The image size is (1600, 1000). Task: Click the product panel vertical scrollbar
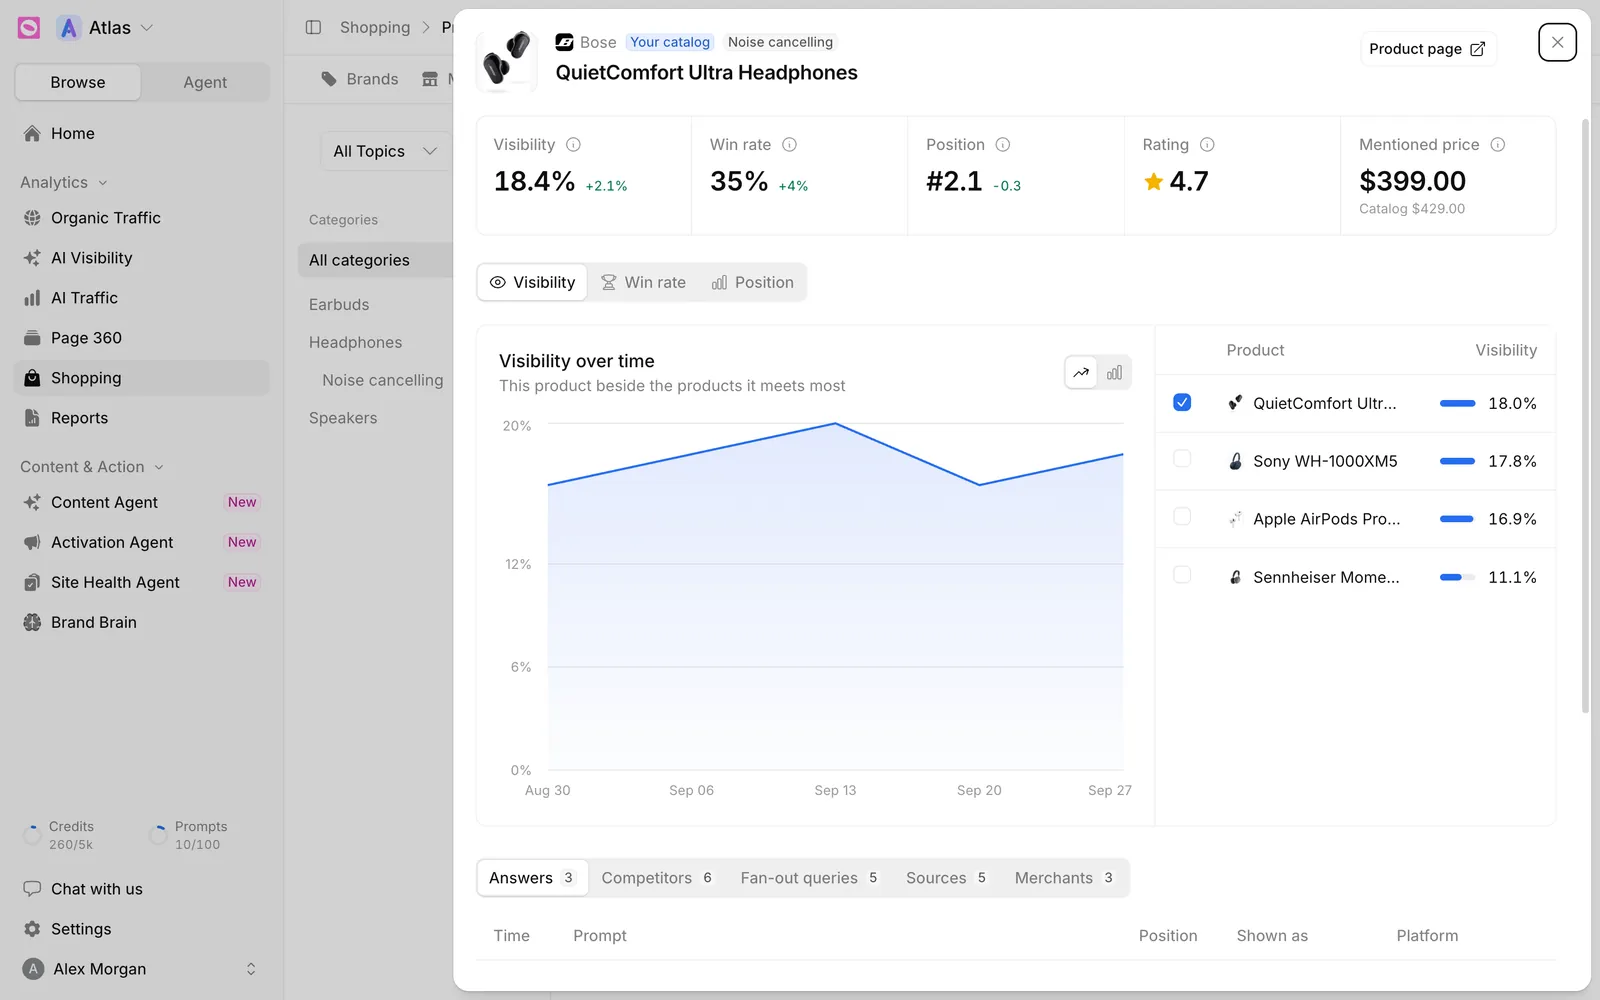coord(1585,415)
